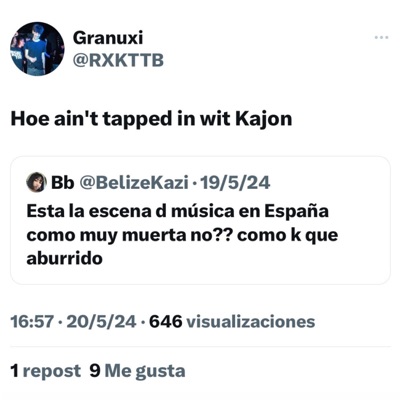Click the tweet text mentioning Kajon
Screen dimensions: 400x400
coord(151,119)
